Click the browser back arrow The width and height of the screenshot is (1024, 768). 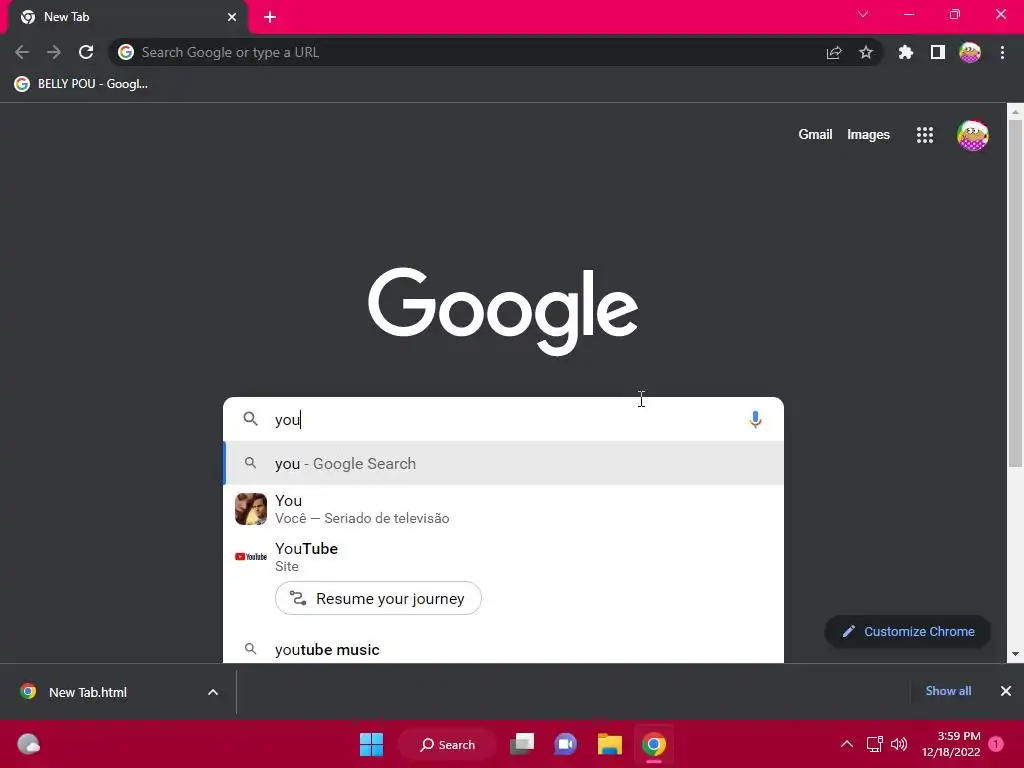point(22,52)
